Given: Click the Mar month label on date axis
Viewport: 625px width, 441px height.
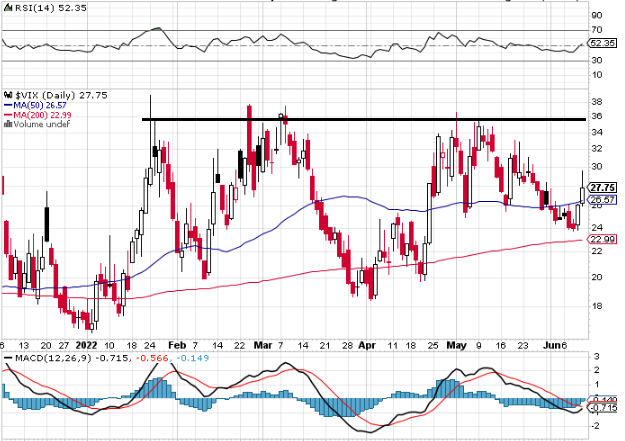Looking at the screenshot, I should click(x=263, y=345).
